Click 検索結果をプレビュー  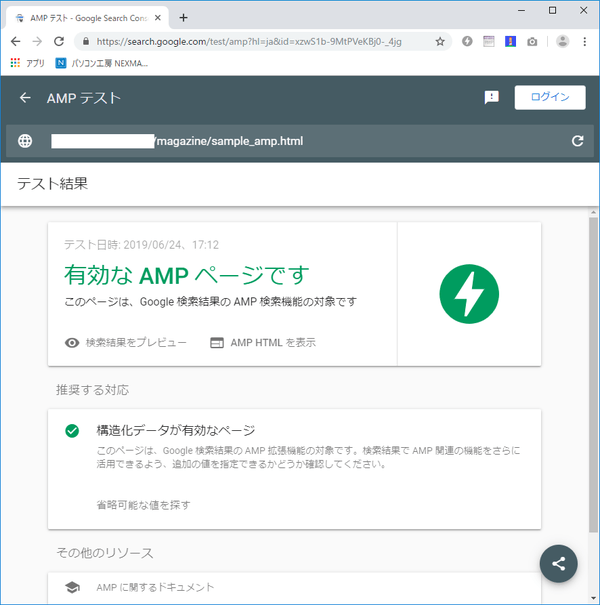pos(126,343)
